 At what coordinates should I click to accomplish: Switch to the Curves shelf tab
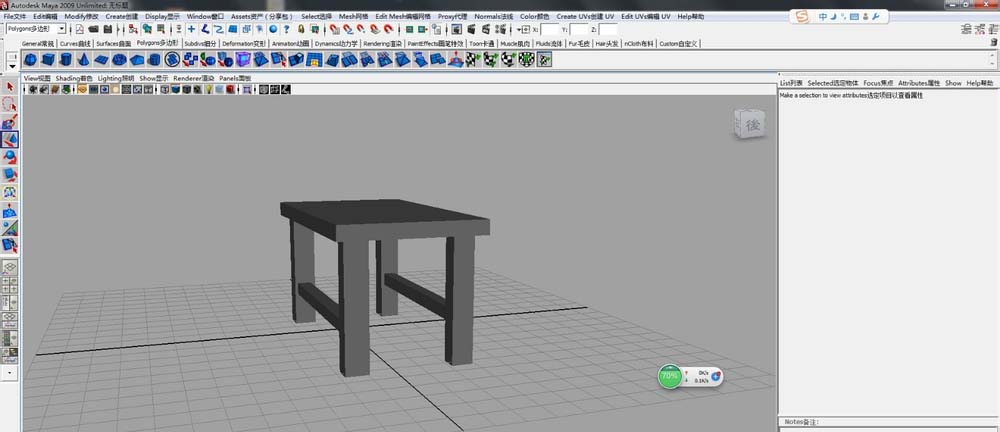tap(75, 43)
